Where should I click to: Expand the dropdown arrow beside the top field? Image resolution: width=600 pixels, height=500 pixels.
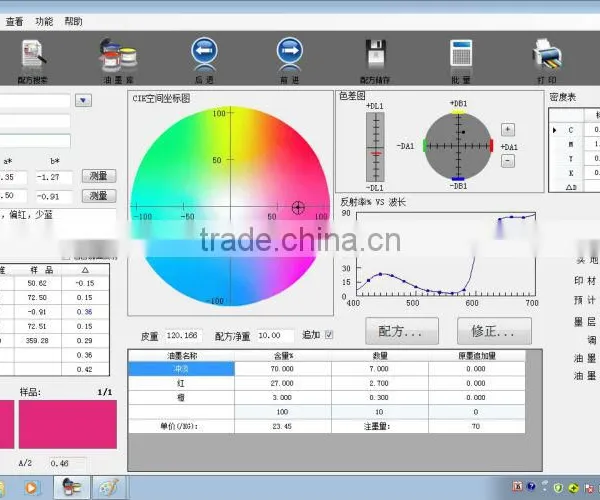pyautogui.click(x=83, y=101)
